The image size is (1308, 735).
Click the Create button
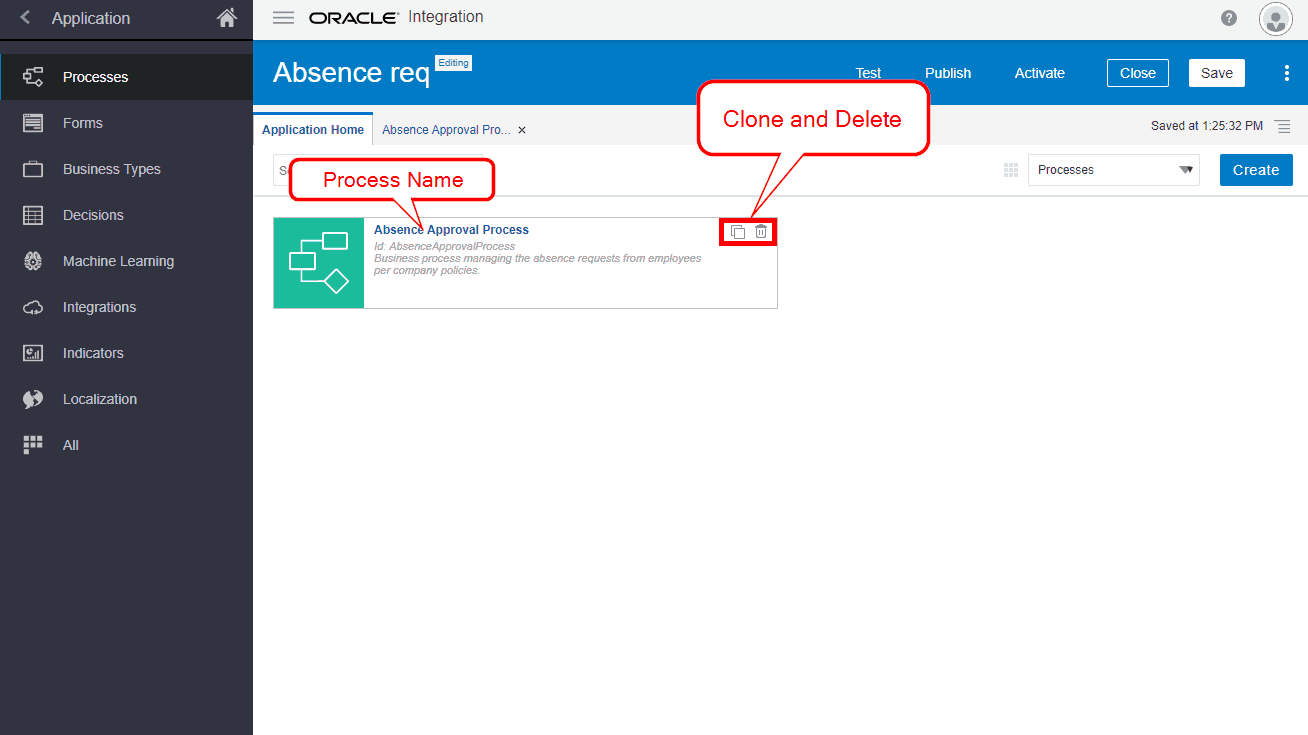[x=1255, y=170]
